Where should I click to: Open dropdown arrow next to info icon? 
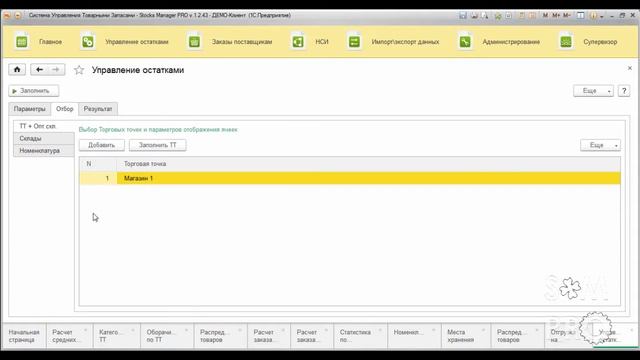[602, 16]
